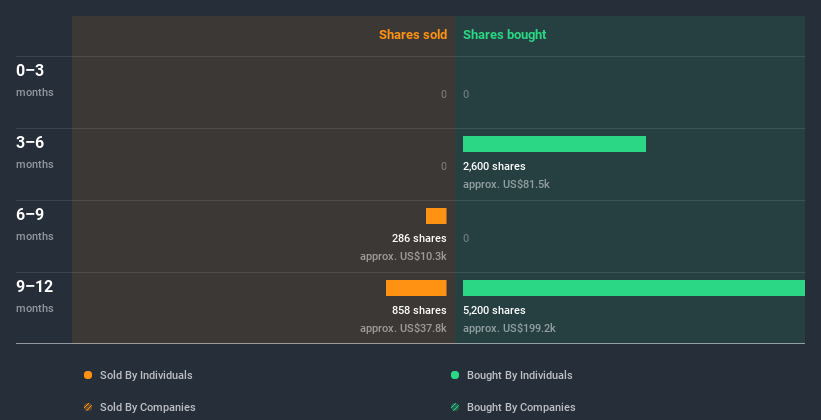Click the 286 shares text
The image size is (821, 420).
[x=419, y=238]
